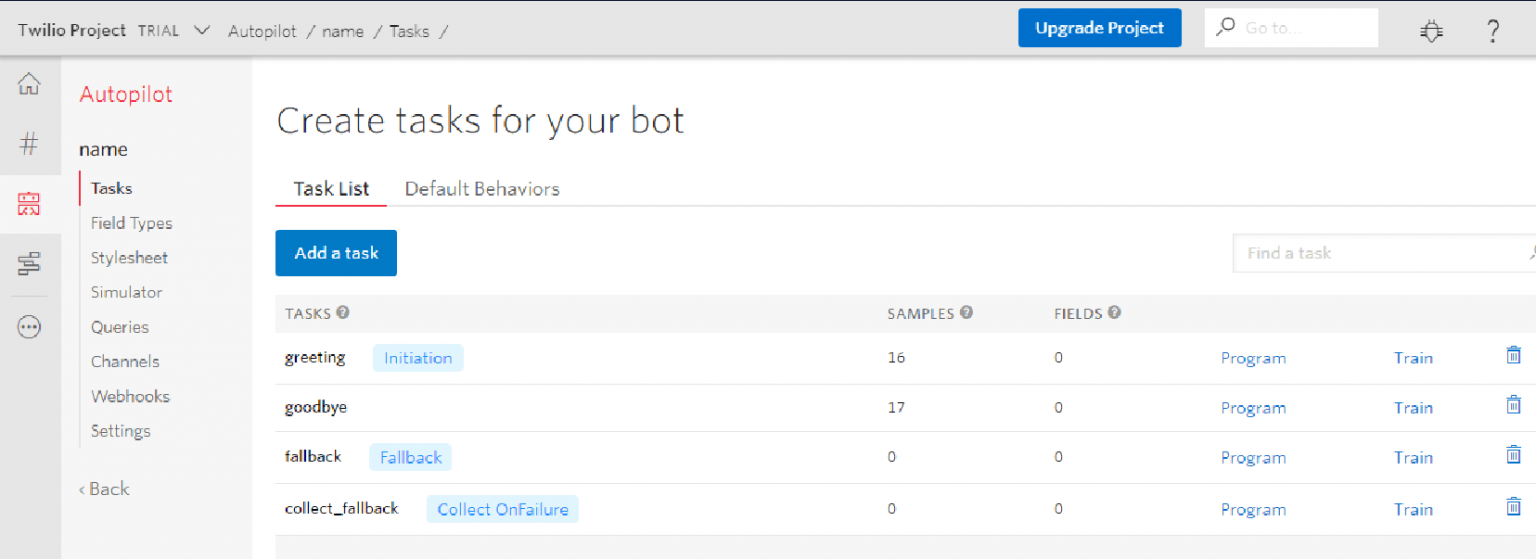Open Simulator in the Autopilot sidebar
This screenshot has height=559, width=1536.
click(x=126, y=292)
